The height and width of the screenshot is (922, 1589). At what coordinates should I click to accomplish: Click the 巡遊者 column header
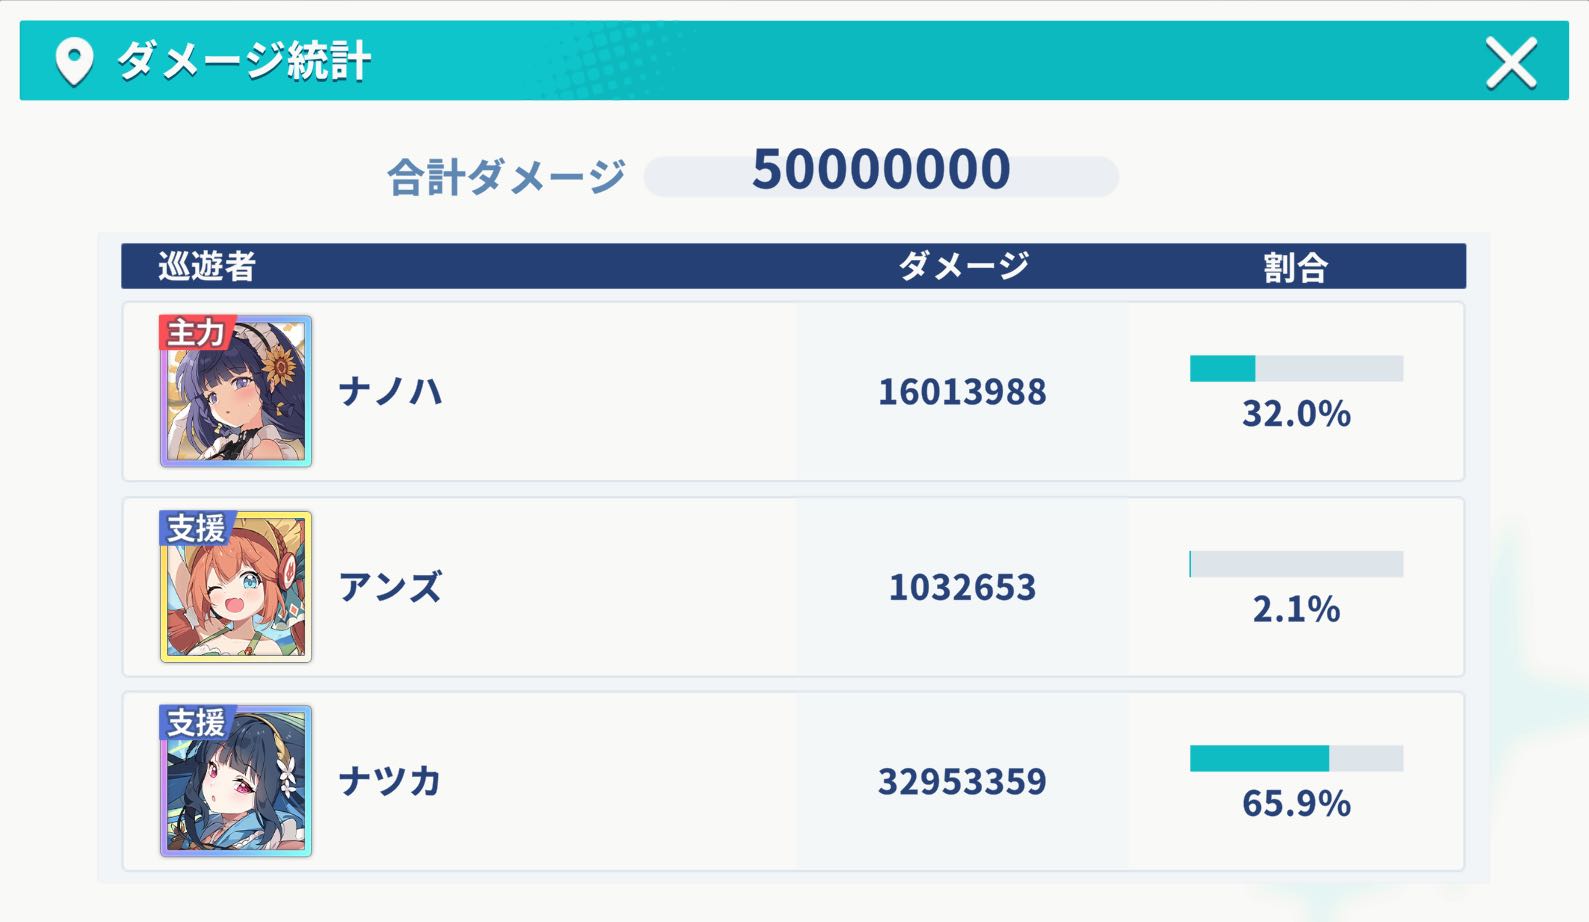[207, 266]
